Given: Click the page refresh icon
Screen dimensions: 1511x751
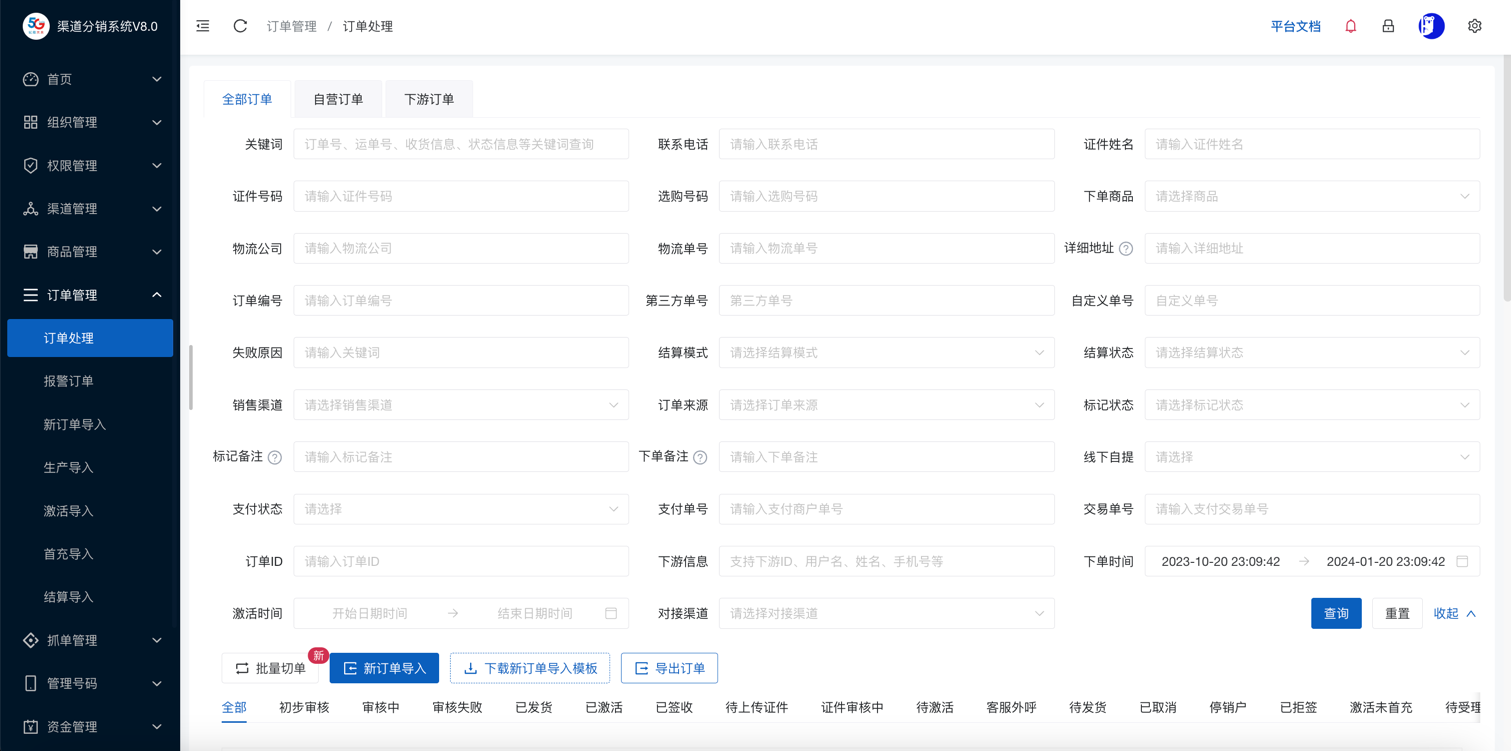Looking at the screenshot, I should point(240,26).
